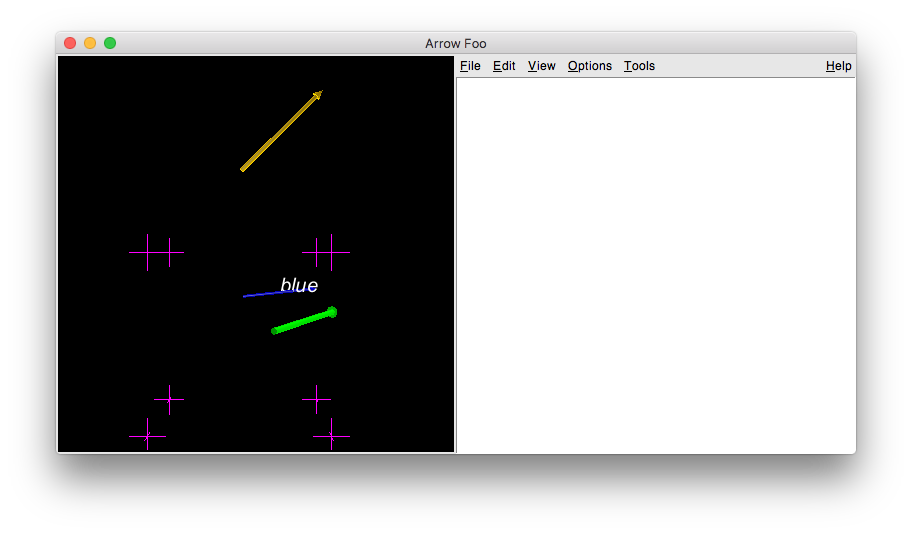The image size is (912, 534).
Task: Open the View menu
Action: [541, 66]
